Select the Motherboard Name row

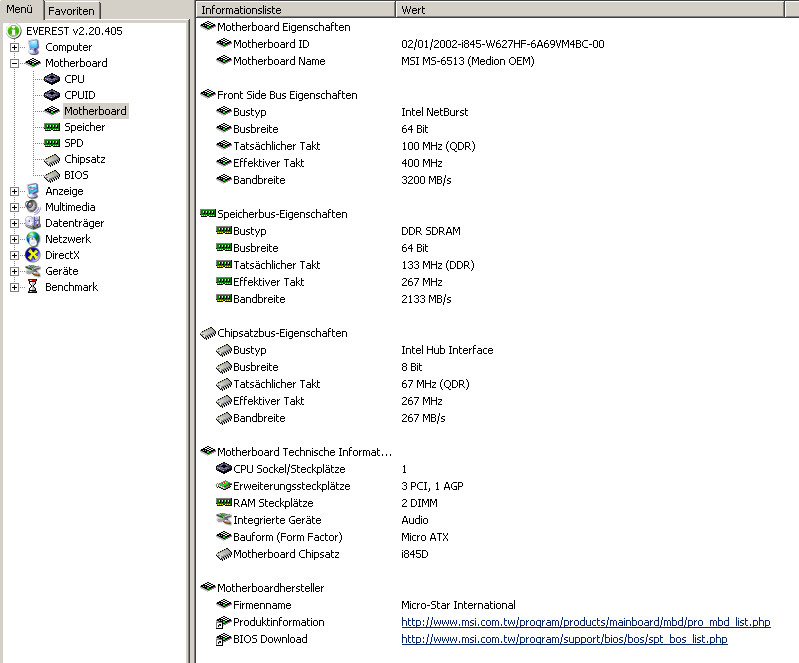[375, 61]
